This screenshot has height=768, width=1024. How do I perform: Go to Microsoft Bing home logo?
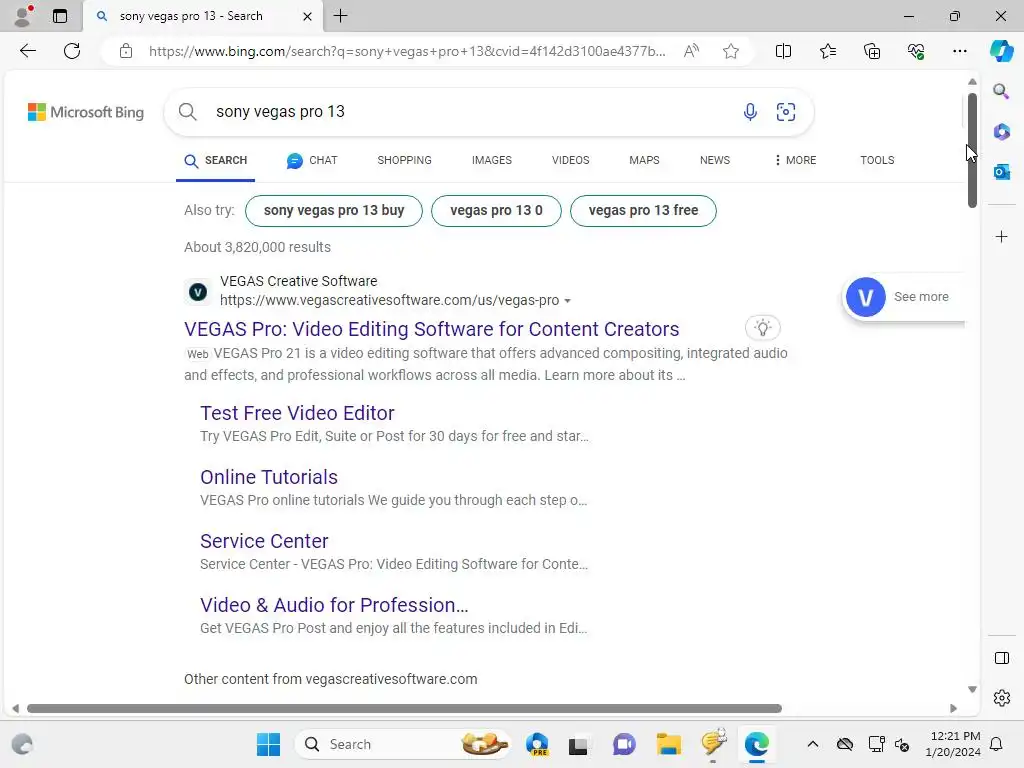pyautogui.click(x=86, y=112)
